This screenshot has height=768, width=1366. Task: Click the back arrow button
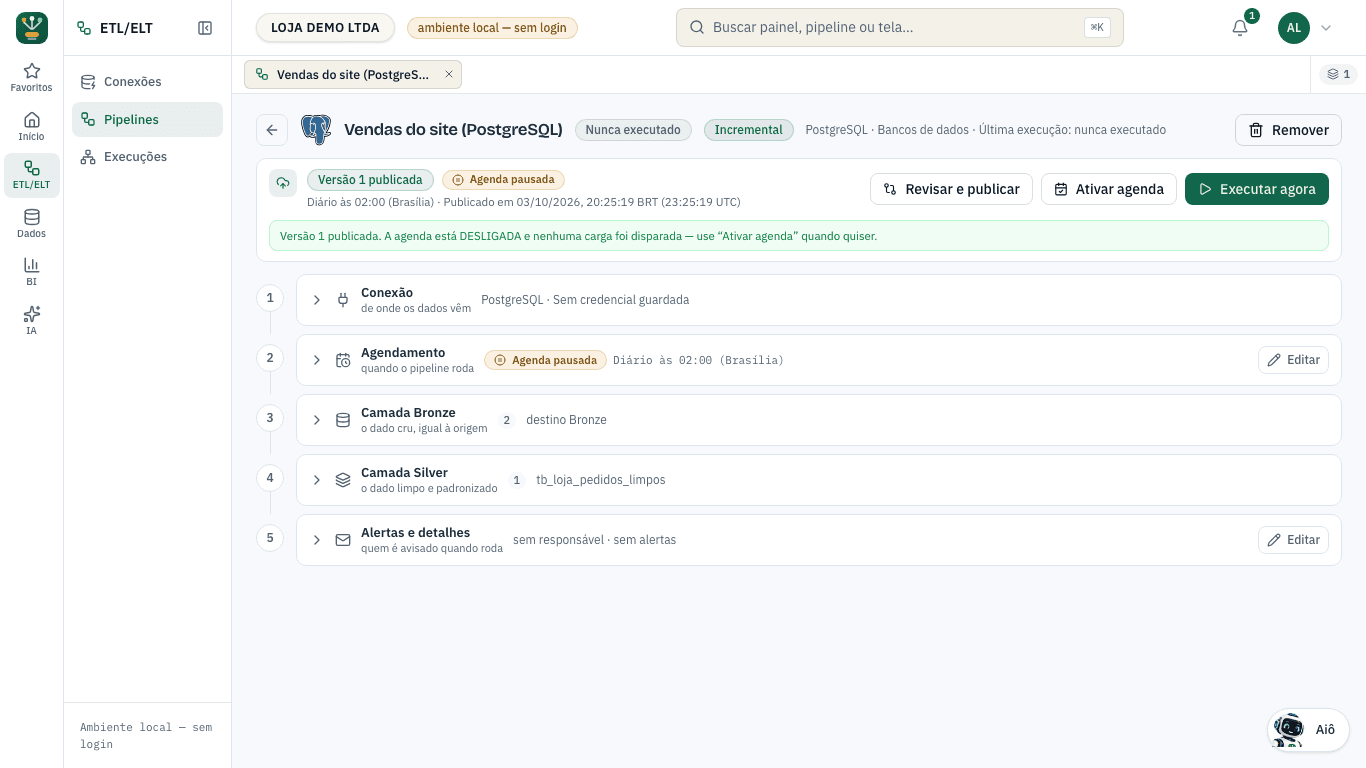[x=272, y=130]
